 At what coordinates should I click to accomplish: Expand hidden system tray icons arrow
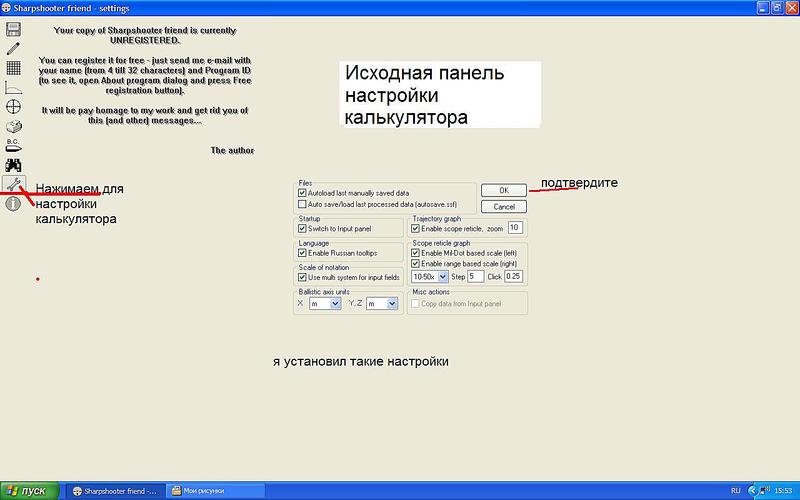[752, 491]
